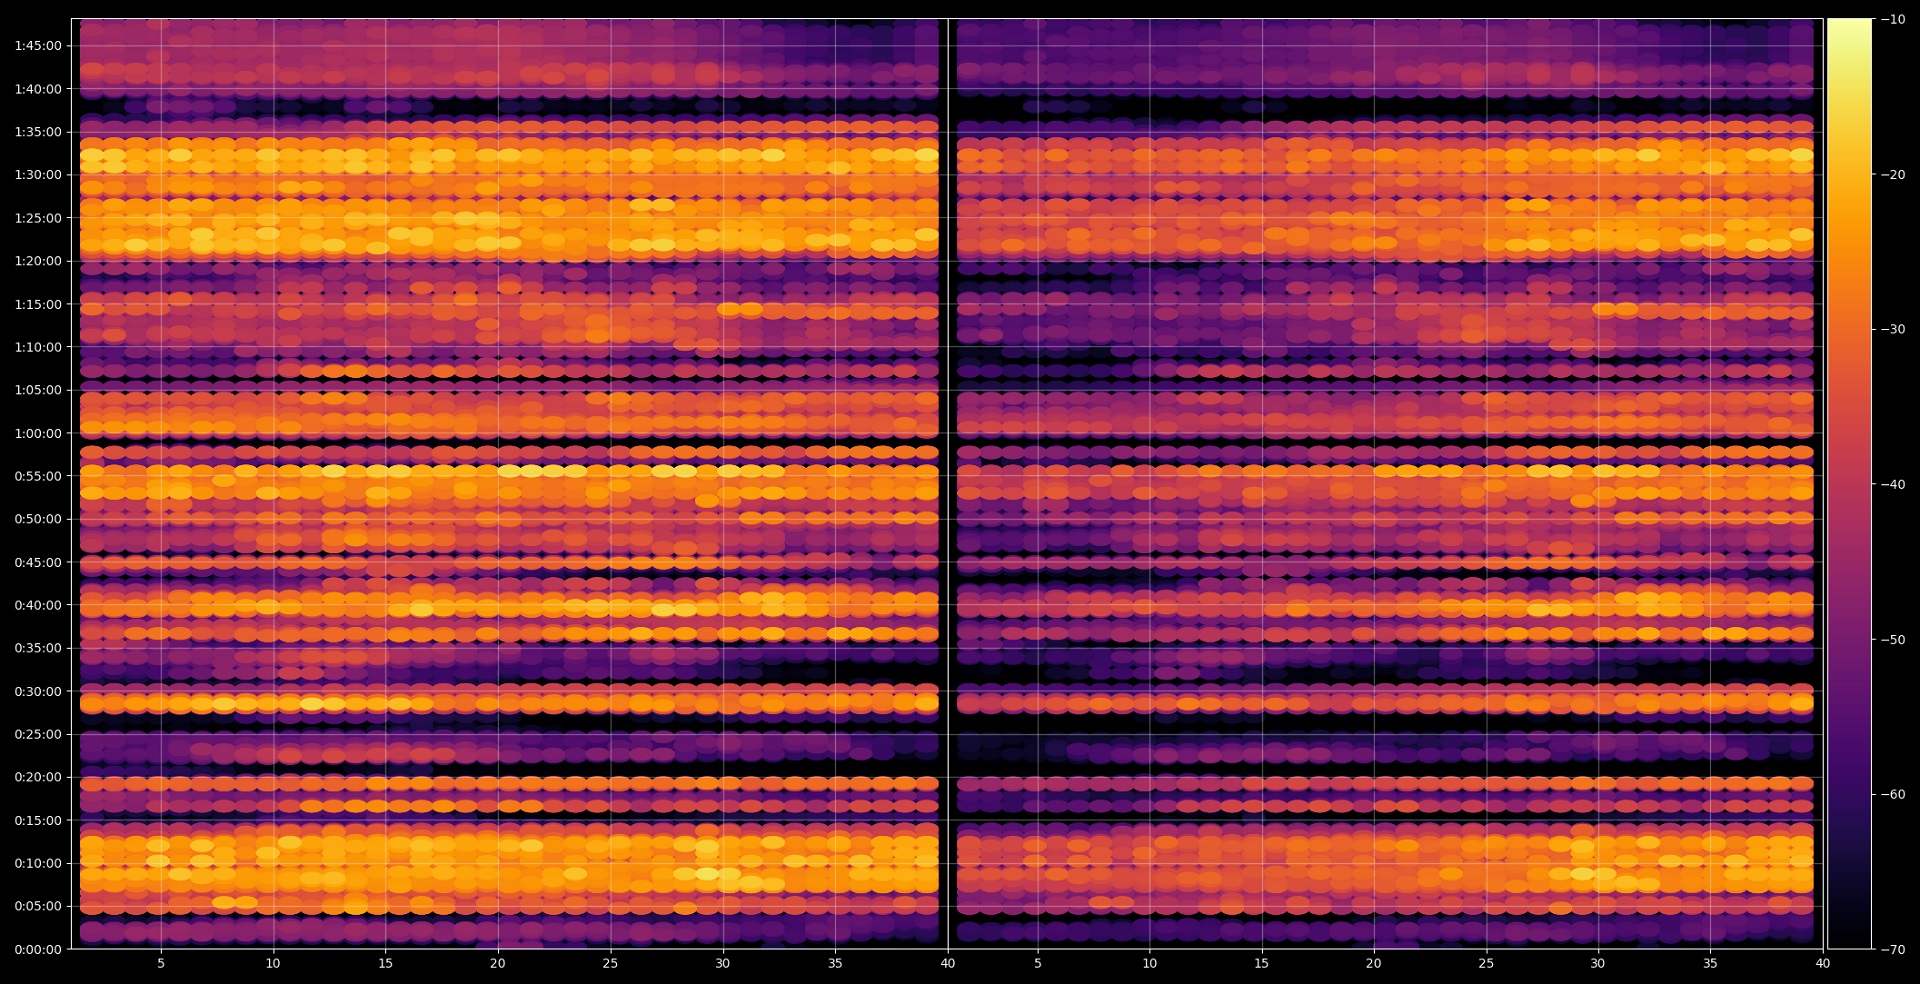Click x-axis tick 25 under left heatmap
The image size is (1920, 984).
click(610, 964)
